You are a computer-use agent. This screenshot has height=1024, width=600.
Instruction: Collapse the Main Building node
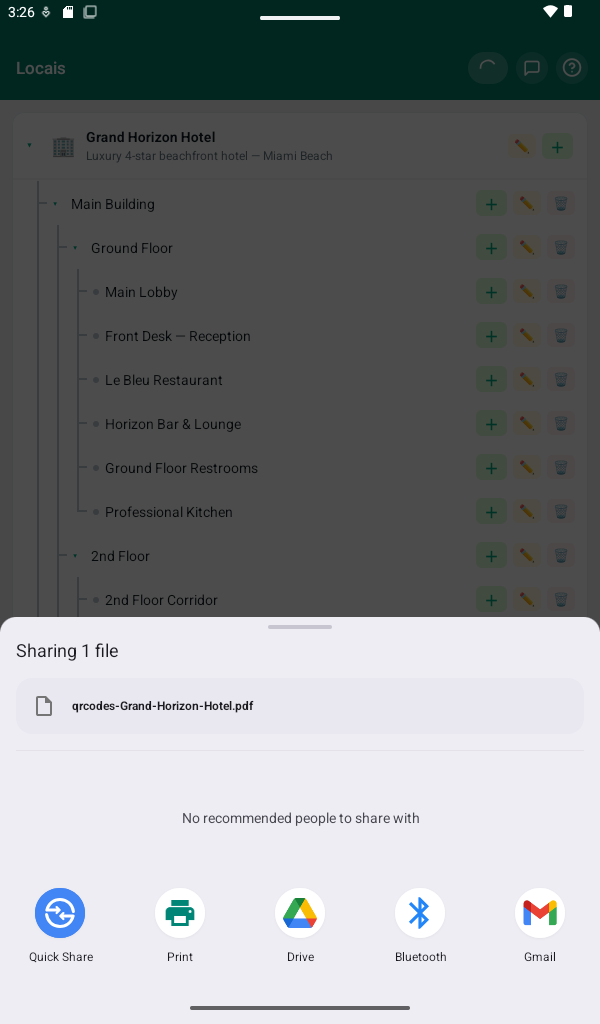point(55,204)
